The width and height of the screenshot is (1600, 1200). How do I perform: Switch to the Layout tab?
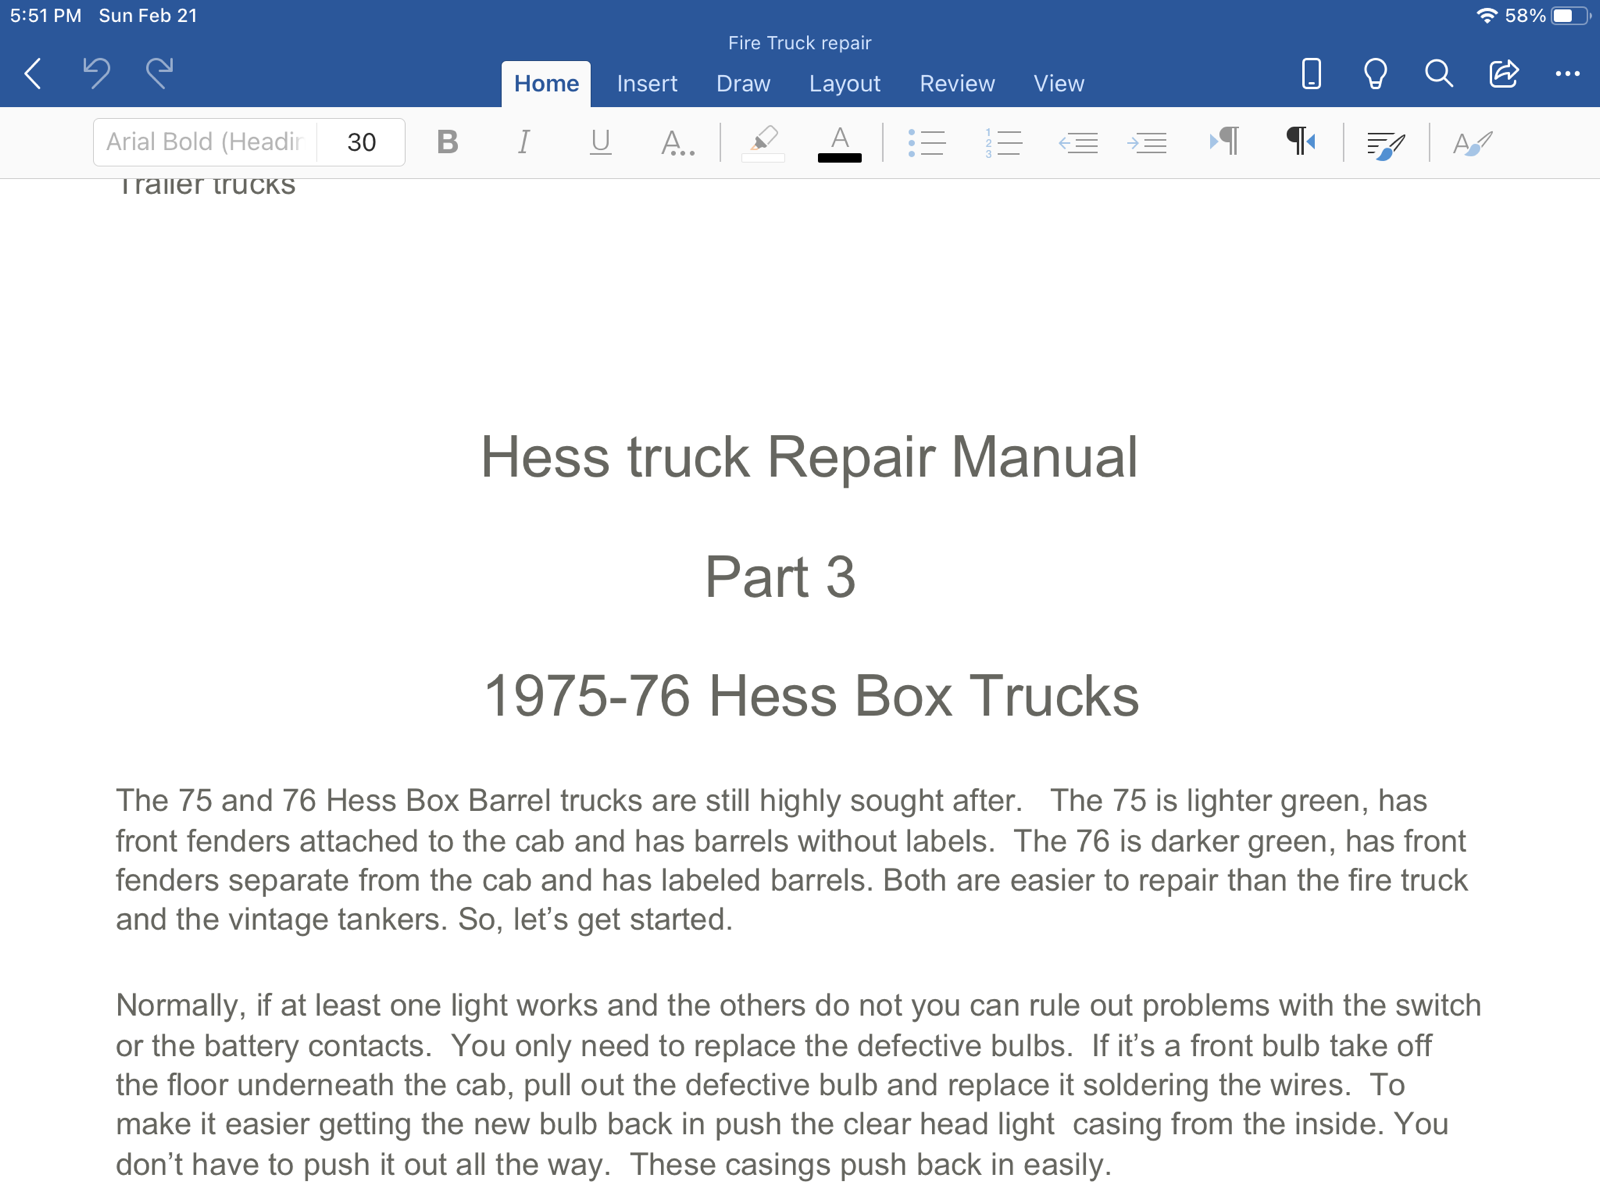coord(845,84)
